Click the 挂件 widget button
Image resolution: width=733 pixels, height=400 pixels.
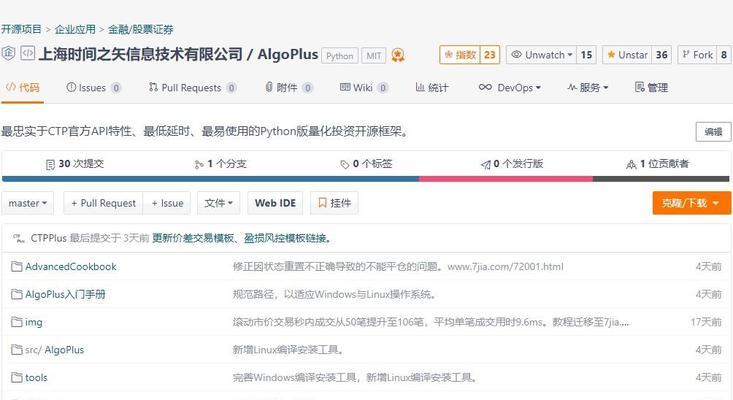334,203
